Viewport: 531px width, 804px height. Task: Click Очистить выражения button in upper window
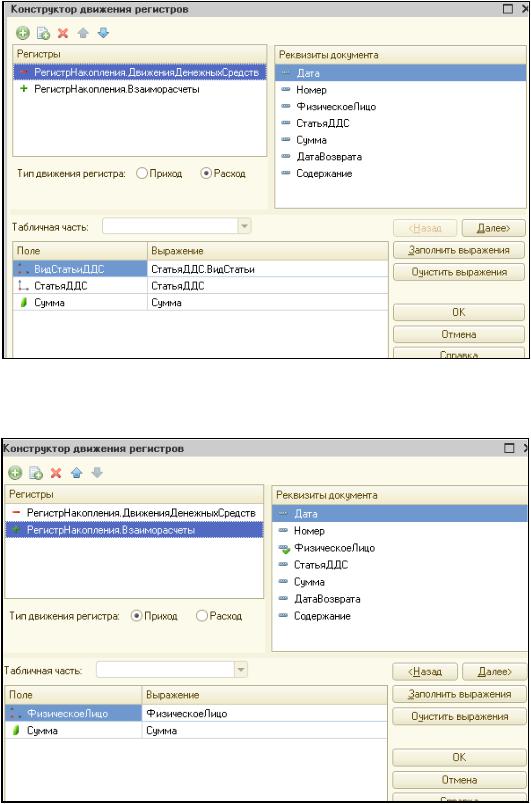459,272
